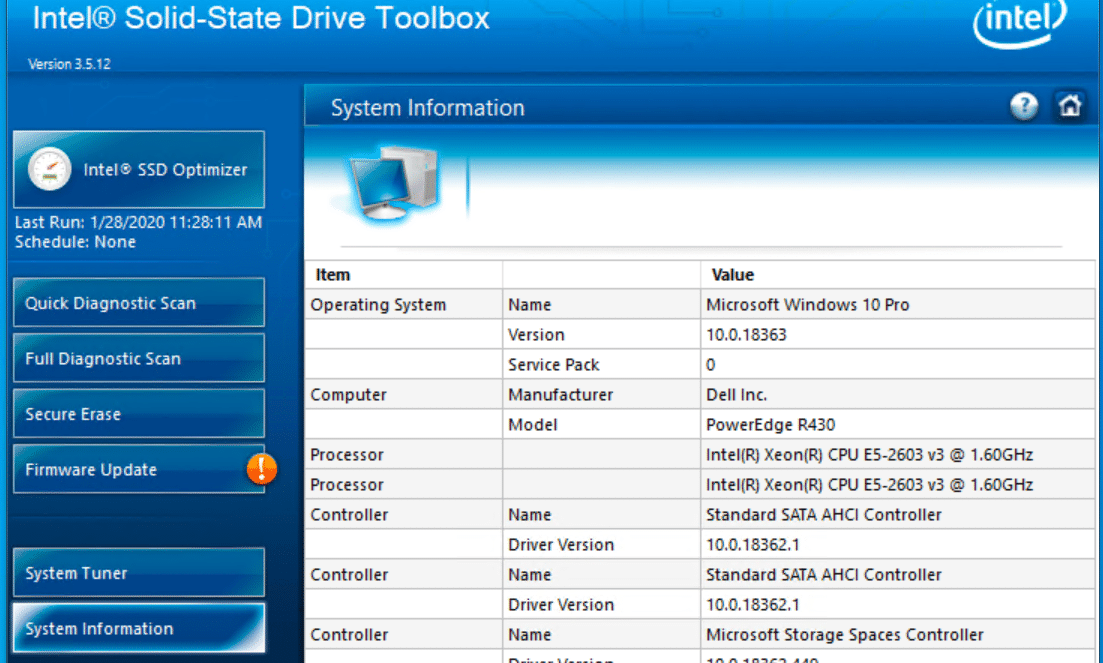Select the Service Pack value 0

tap(710, 365)
